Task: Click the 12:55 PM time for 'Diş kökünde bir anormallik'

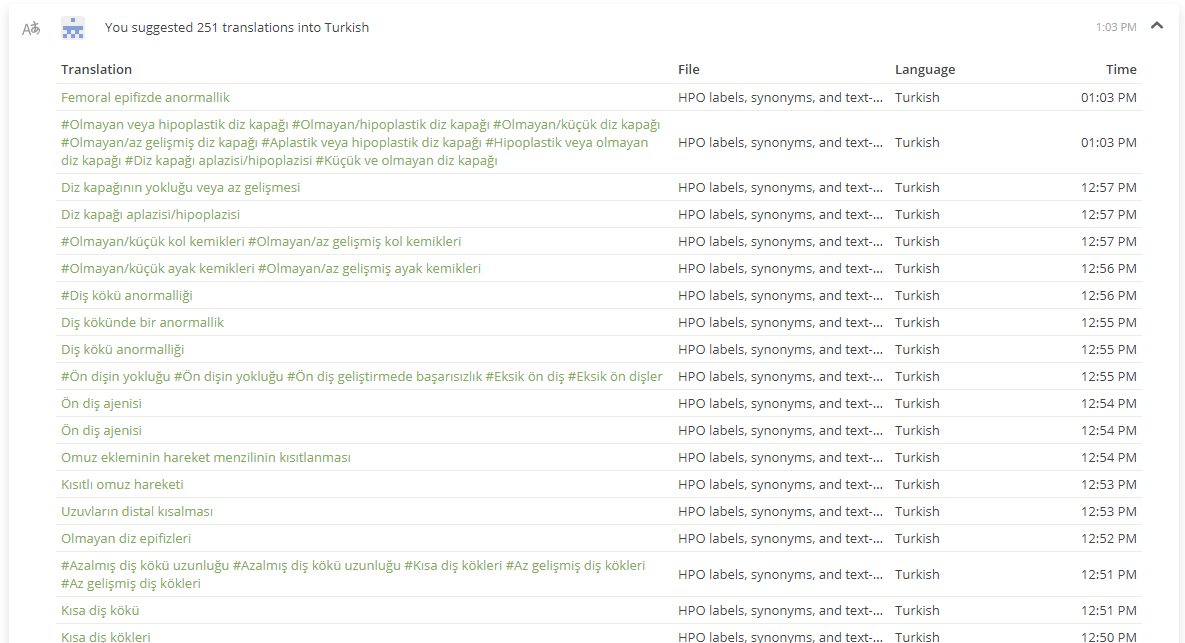Action: tap(1108, 323)
